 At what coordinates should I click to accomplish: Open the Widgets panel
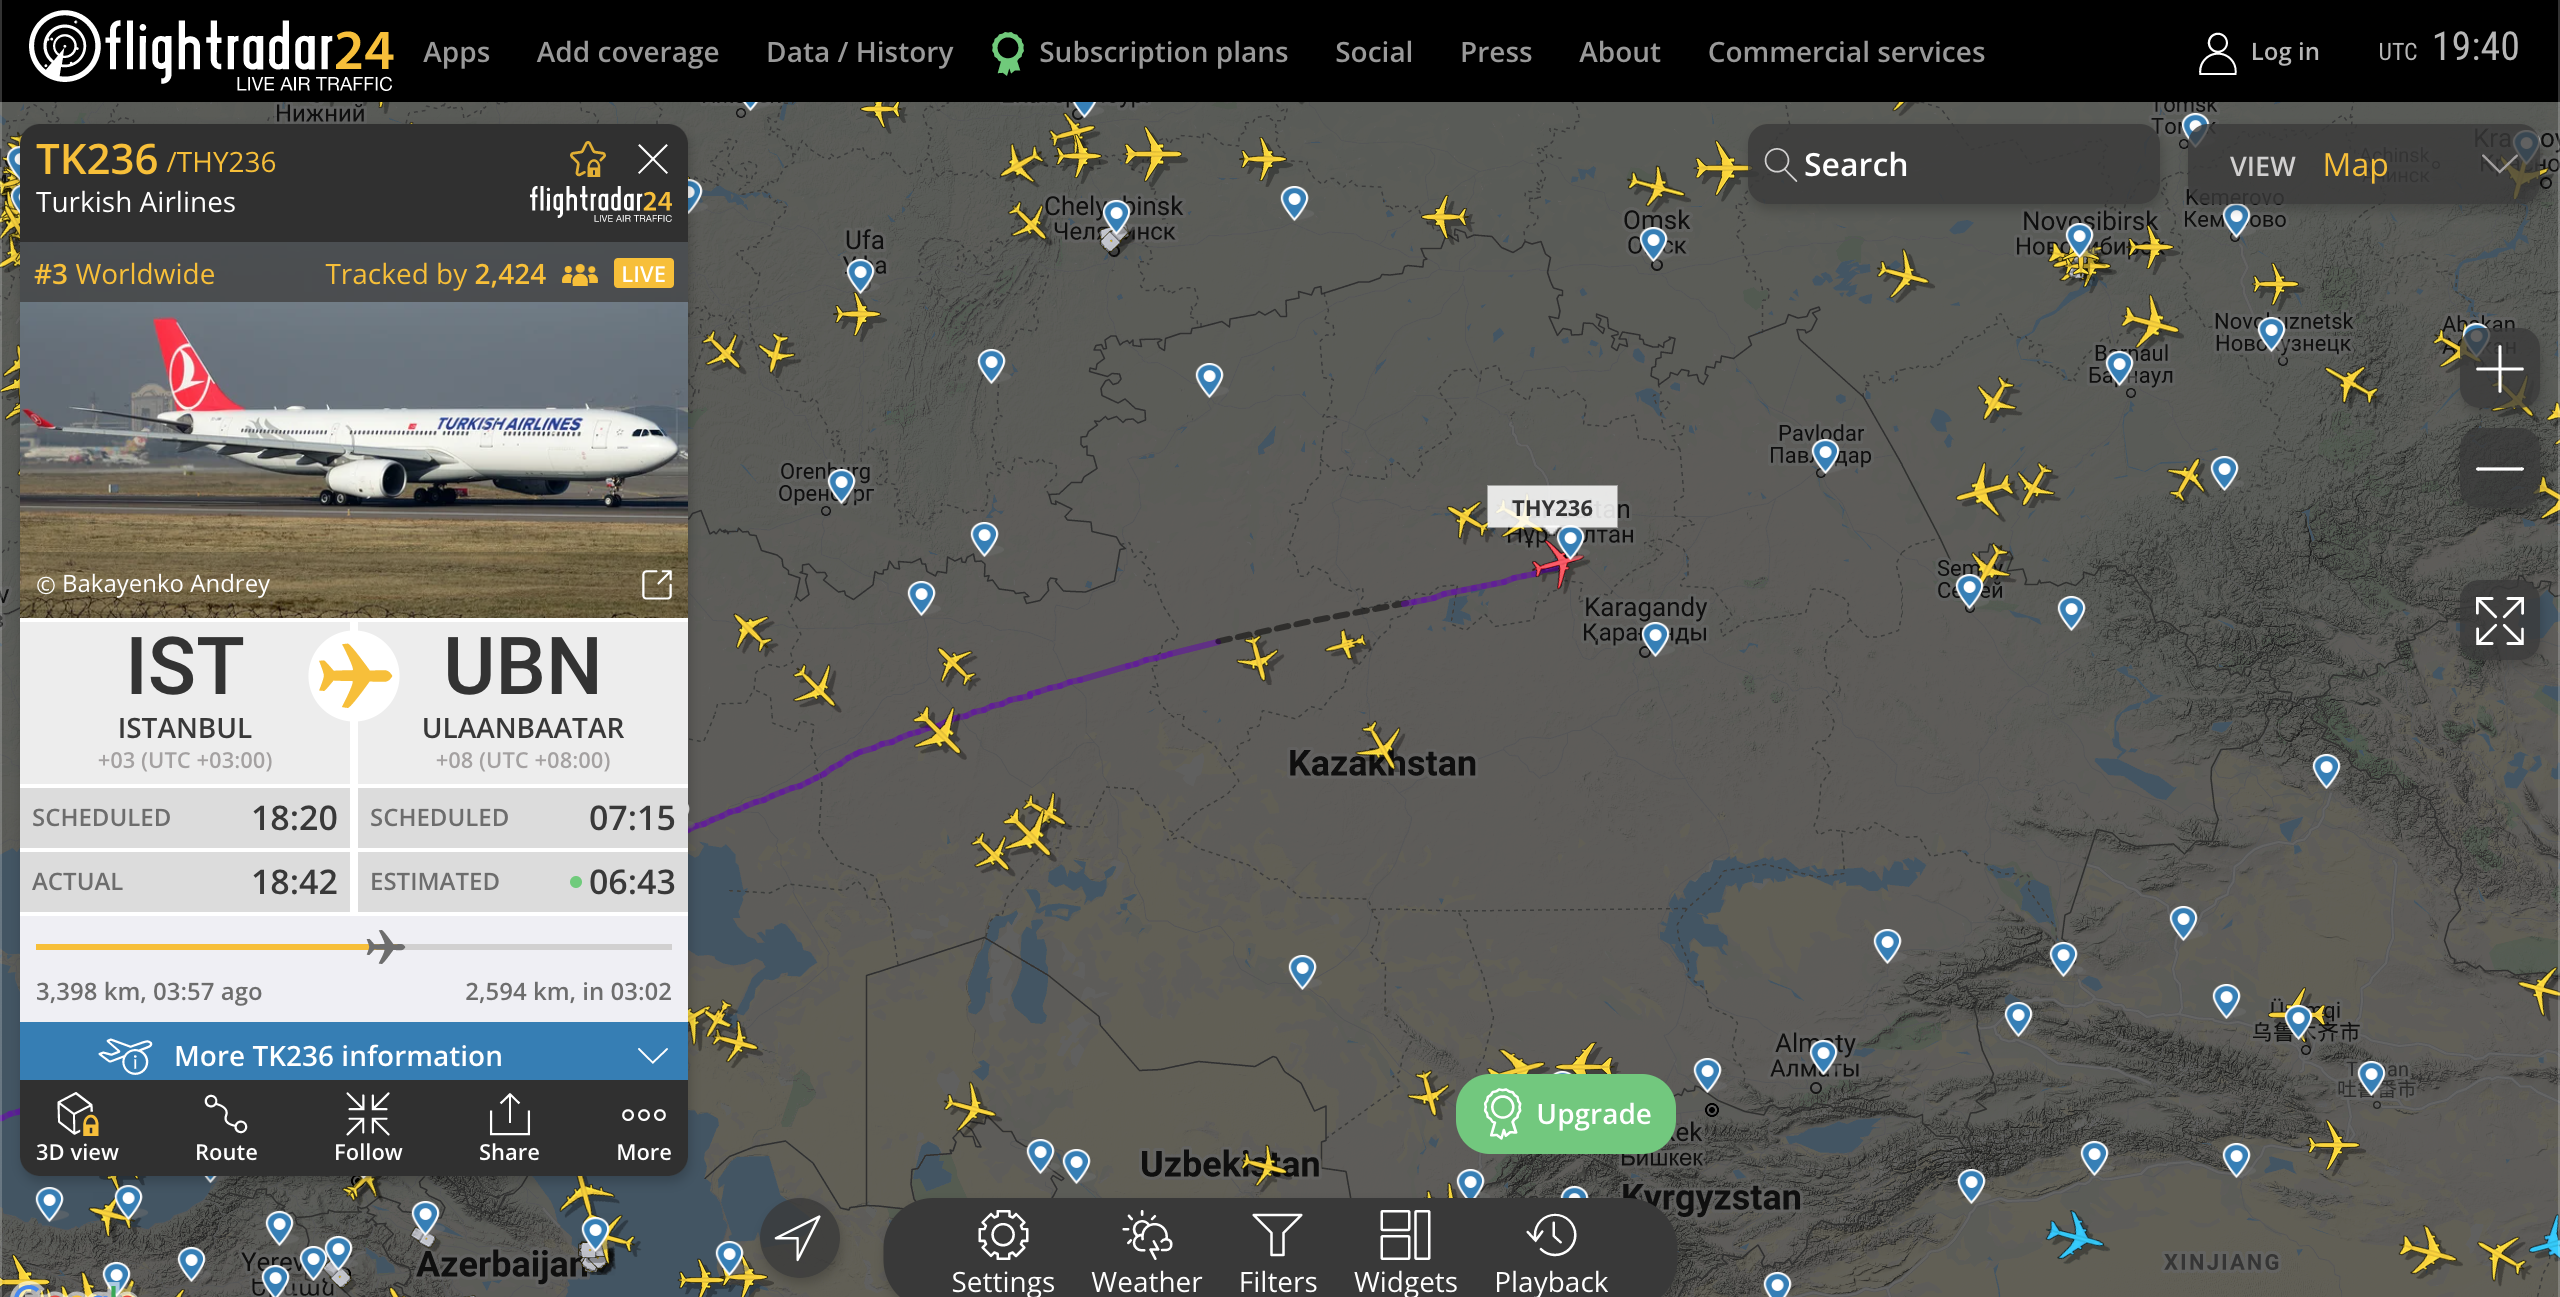[x=1405, y=1252]
